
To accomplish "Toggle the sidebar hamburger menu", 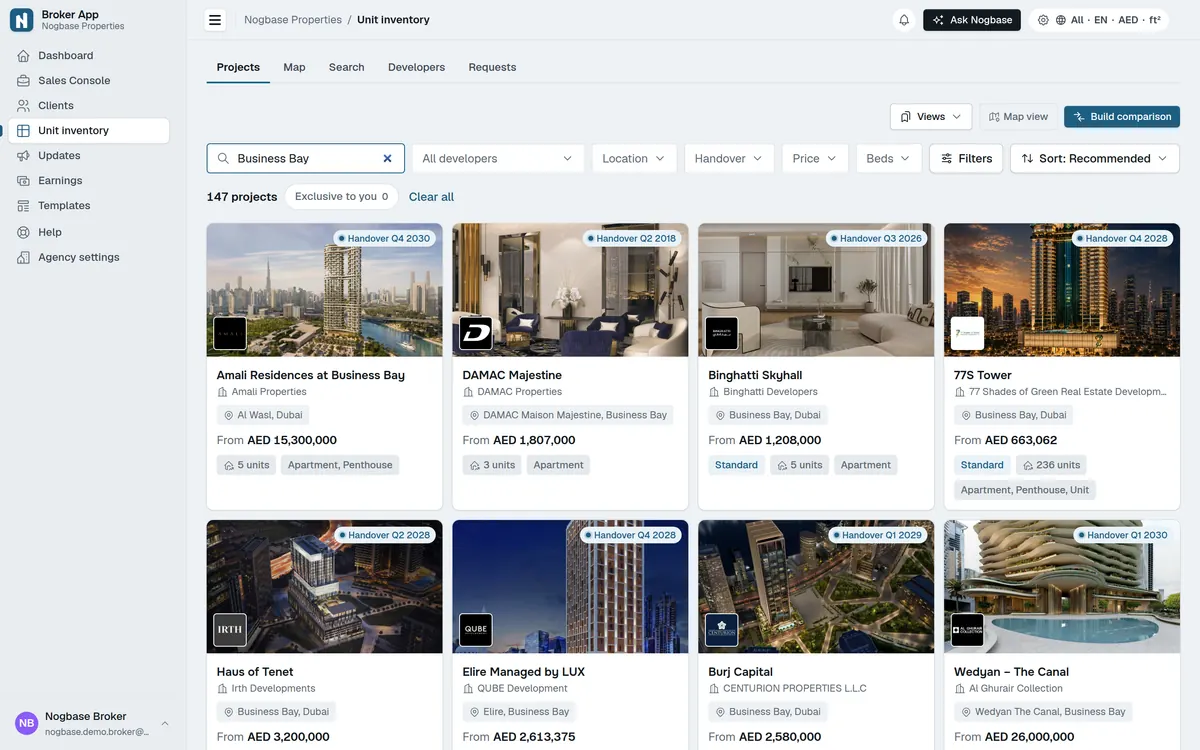I will (x=215, y=20).
